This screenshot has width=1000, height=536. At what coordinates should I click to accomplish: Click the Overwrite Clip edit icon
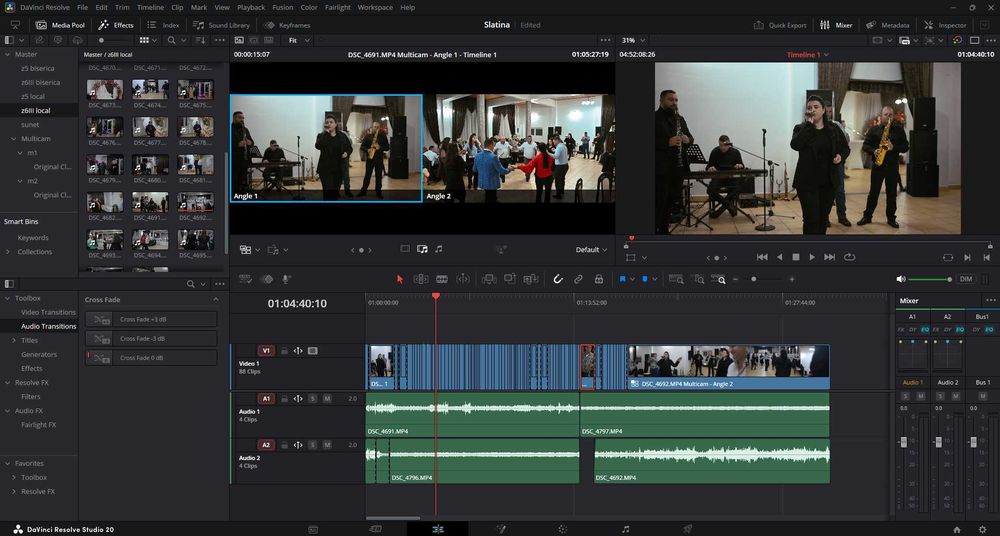[510, 279]
